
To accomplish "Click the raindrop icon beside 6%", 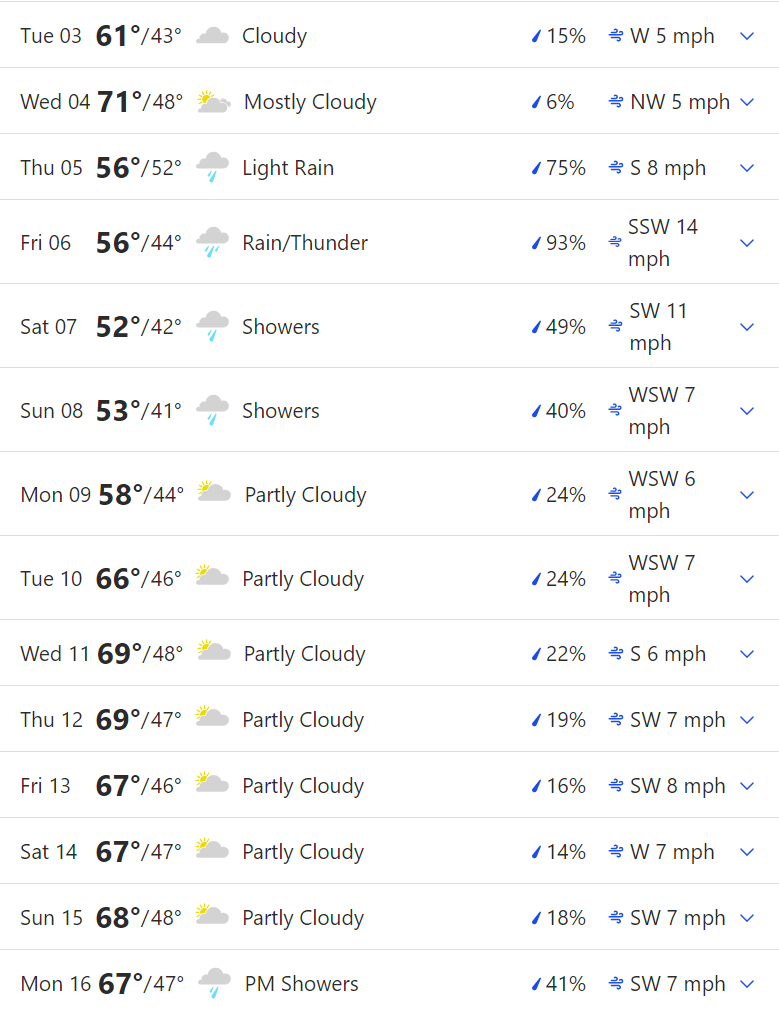I will pos(536,102).
